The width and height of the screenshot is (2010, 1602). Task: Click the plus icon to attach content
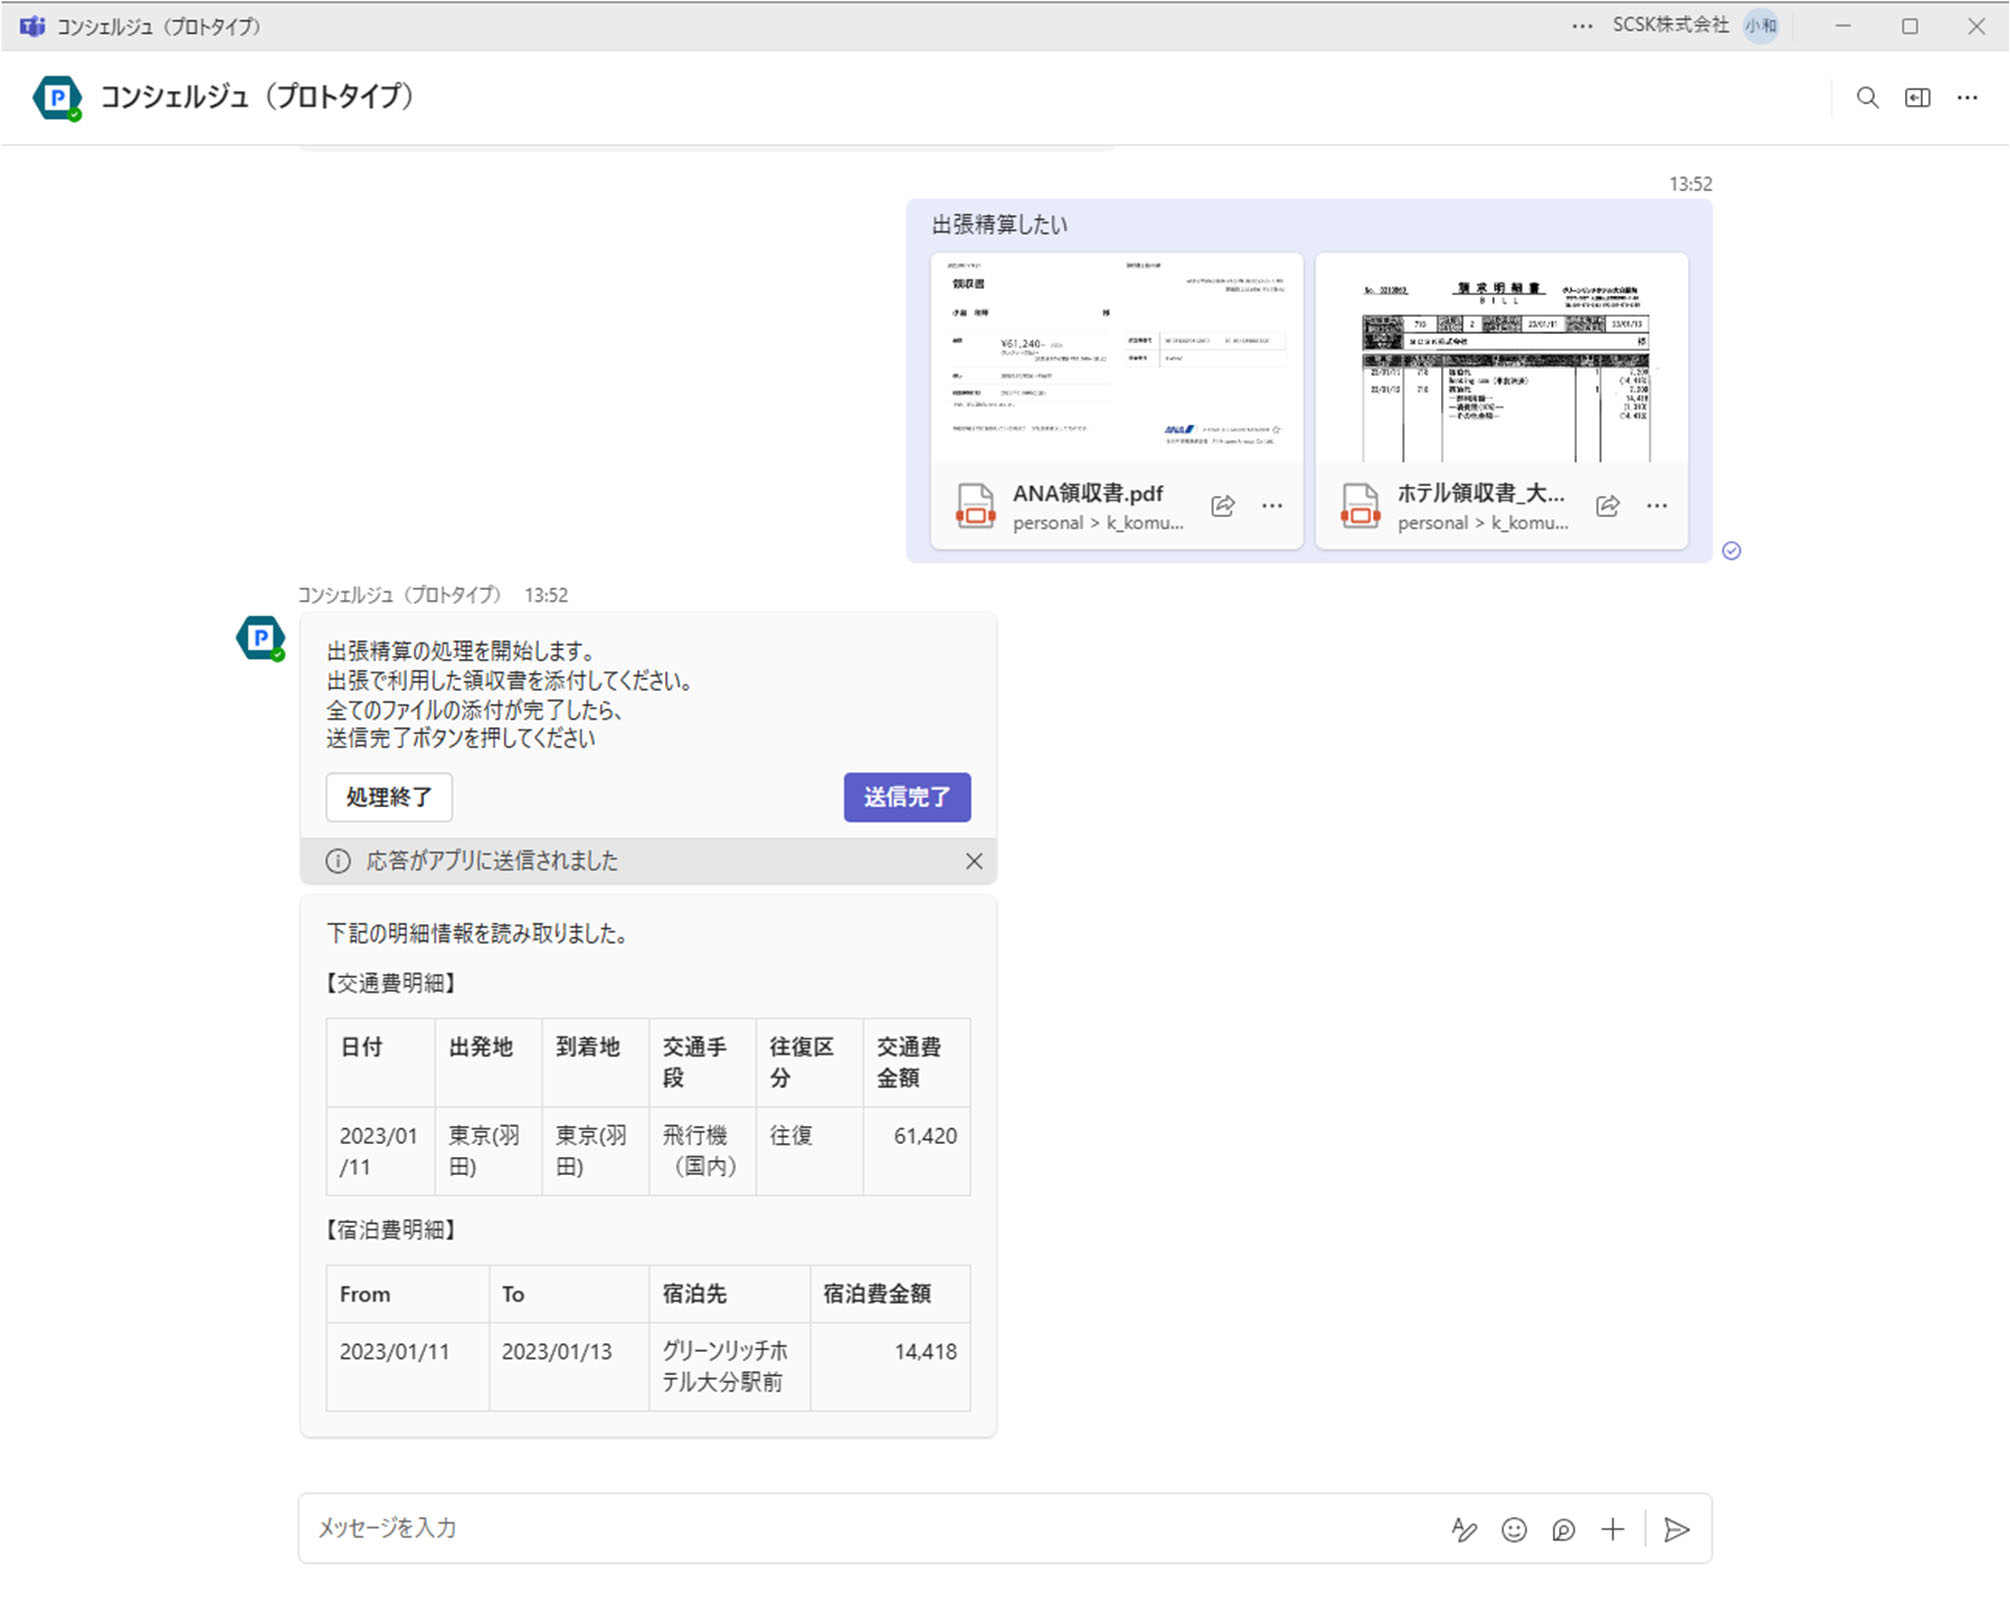click(1614, 1529)
